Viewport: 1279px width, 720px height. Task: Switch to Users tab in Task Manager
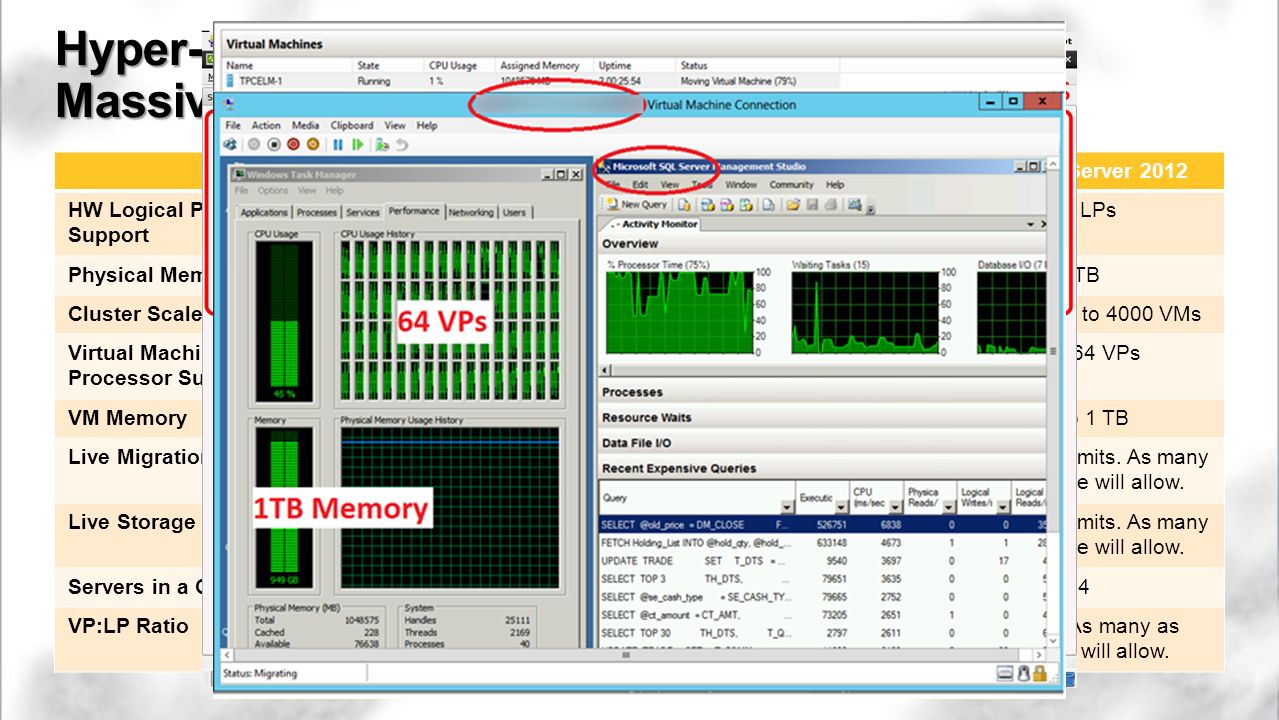(x=514, y=213)
